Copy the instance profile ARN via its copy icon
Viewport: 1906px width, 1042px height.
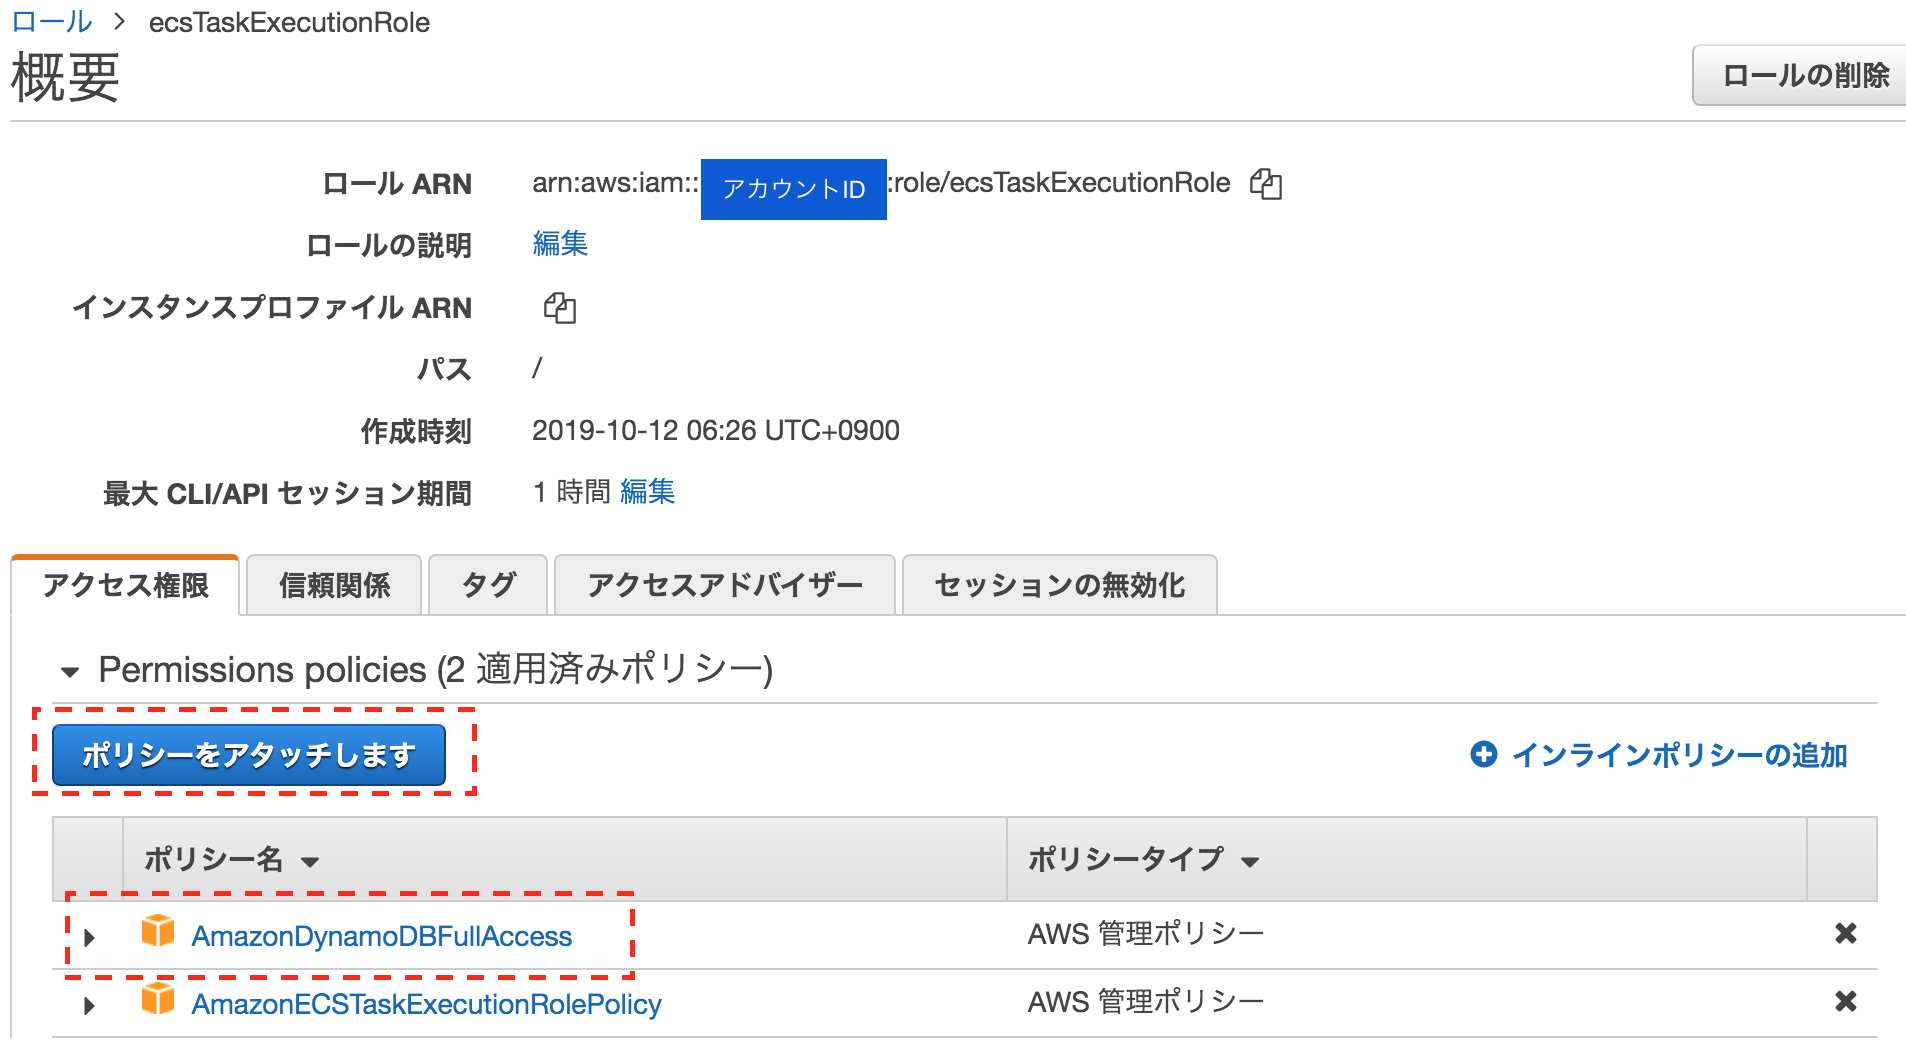[x=561, y=309]
